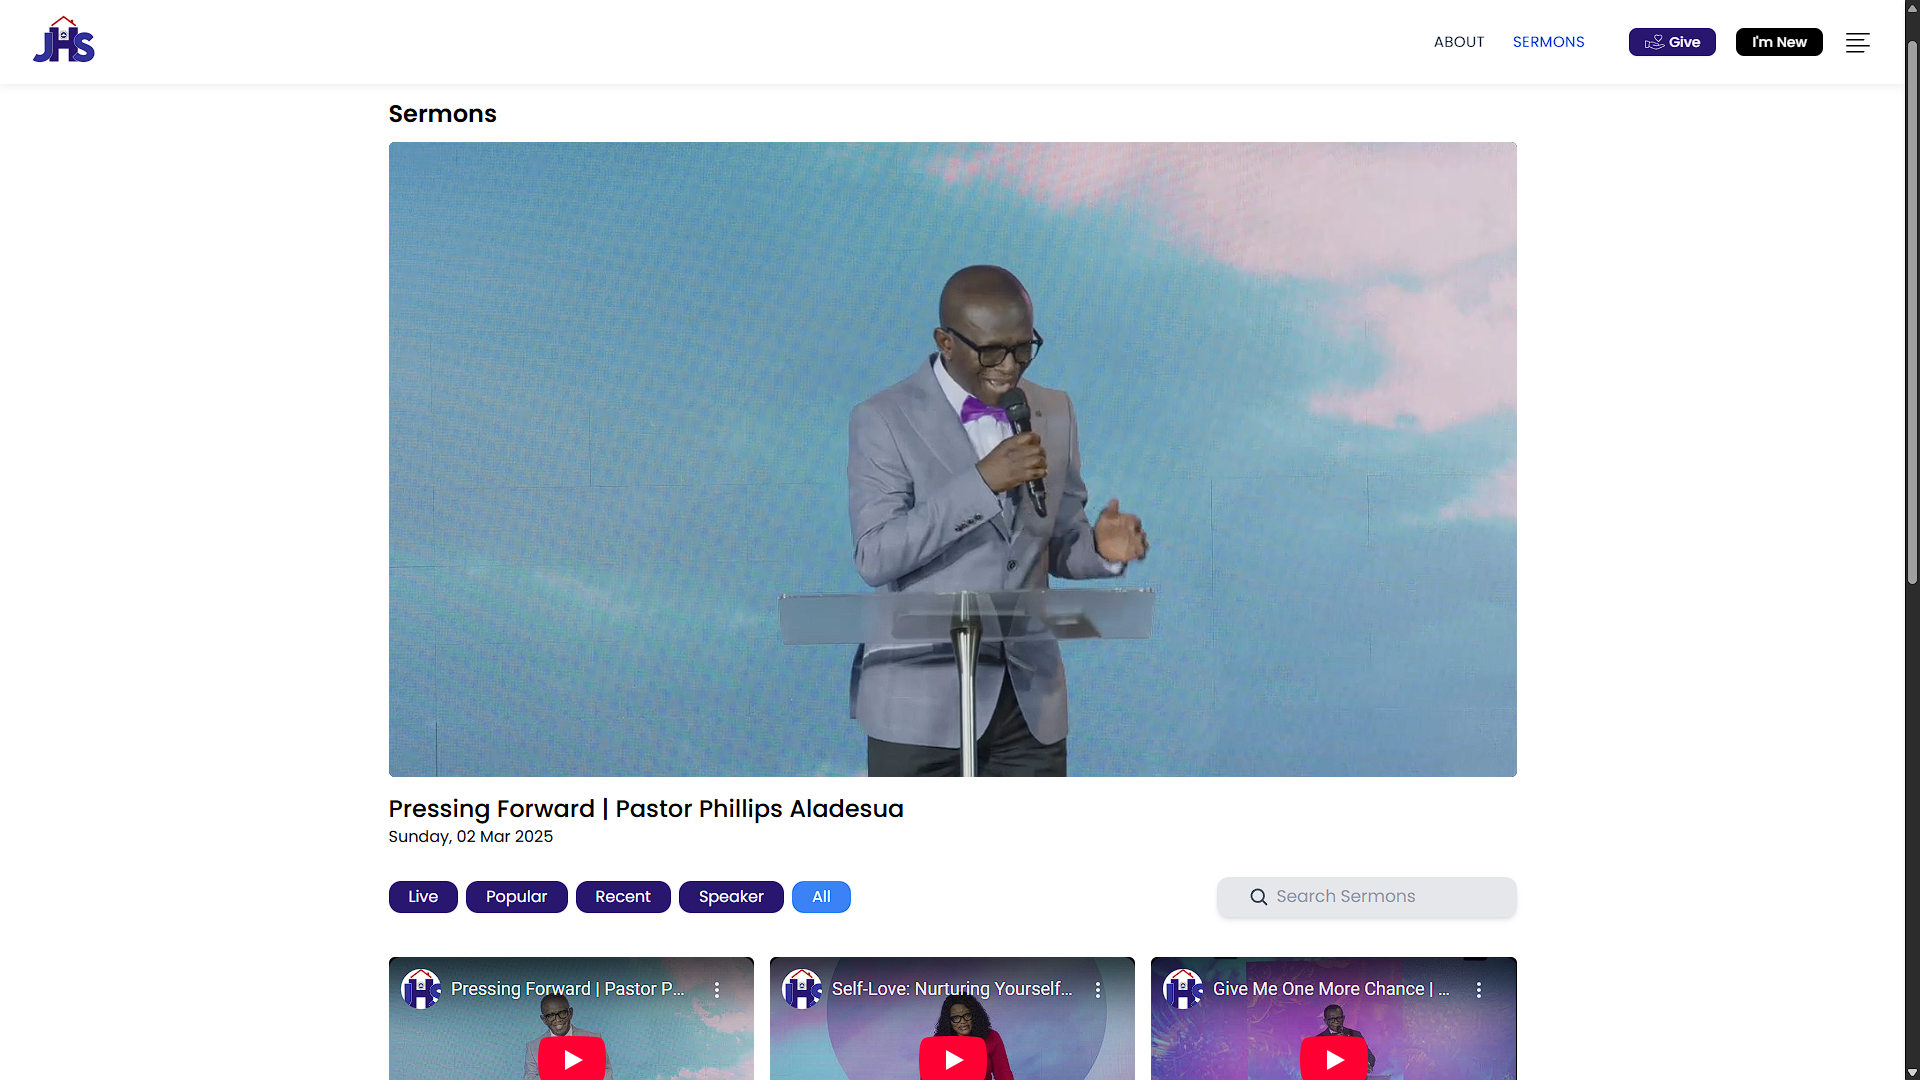The image size is (1920, 1080).
Task: Play the Pressing Forward video thumbnail
Action: [x=572, y=1058]
